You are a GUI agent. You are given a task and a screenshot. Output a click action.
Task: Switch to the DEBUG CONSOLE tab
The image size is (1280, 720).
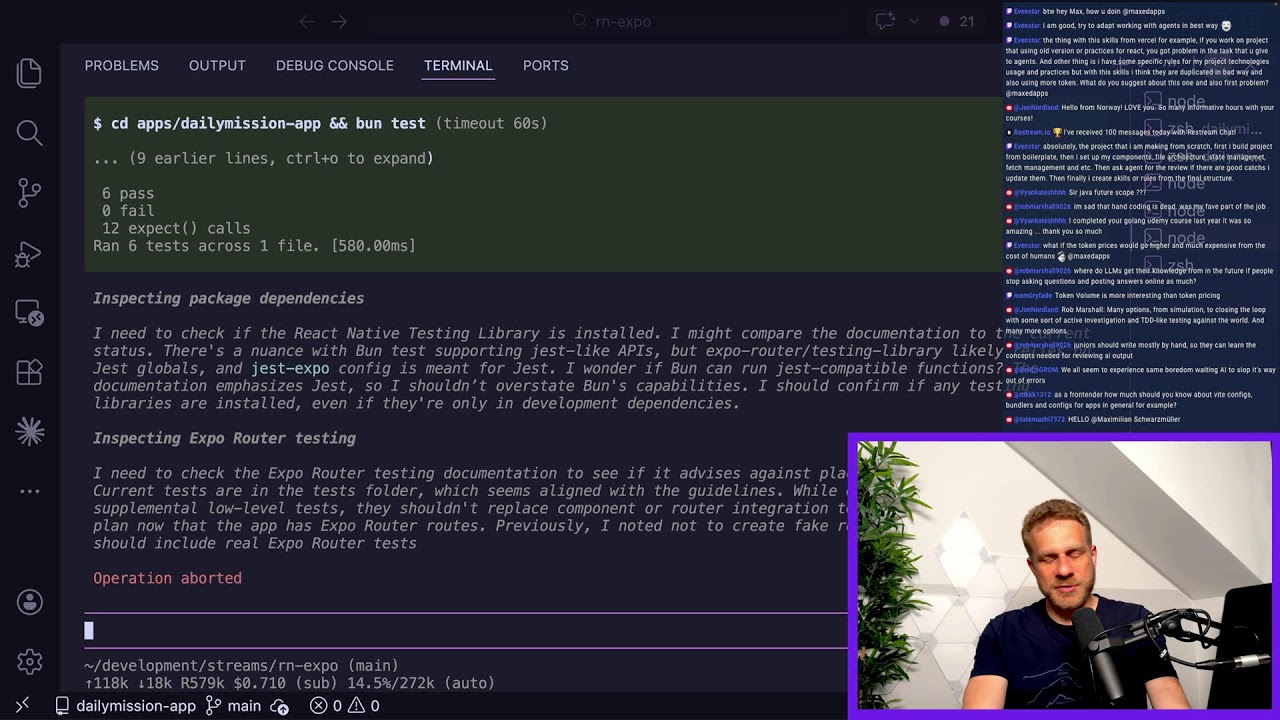point(334,65)
